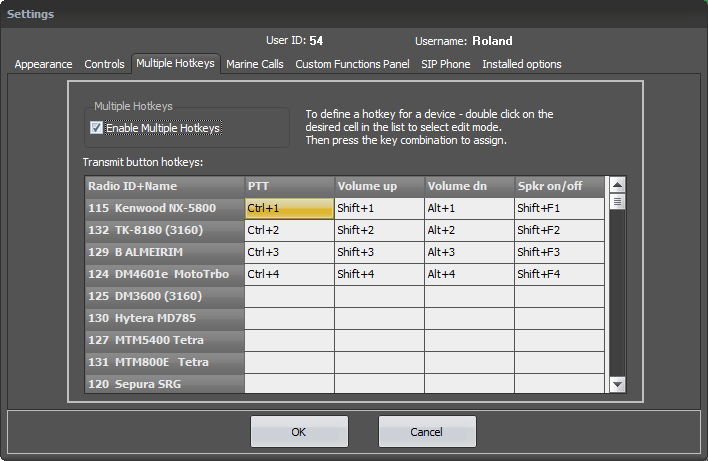The height and width of the screenshot is (461, 708).
Task: Click the Volume up column header
Action: coord(379,186)
